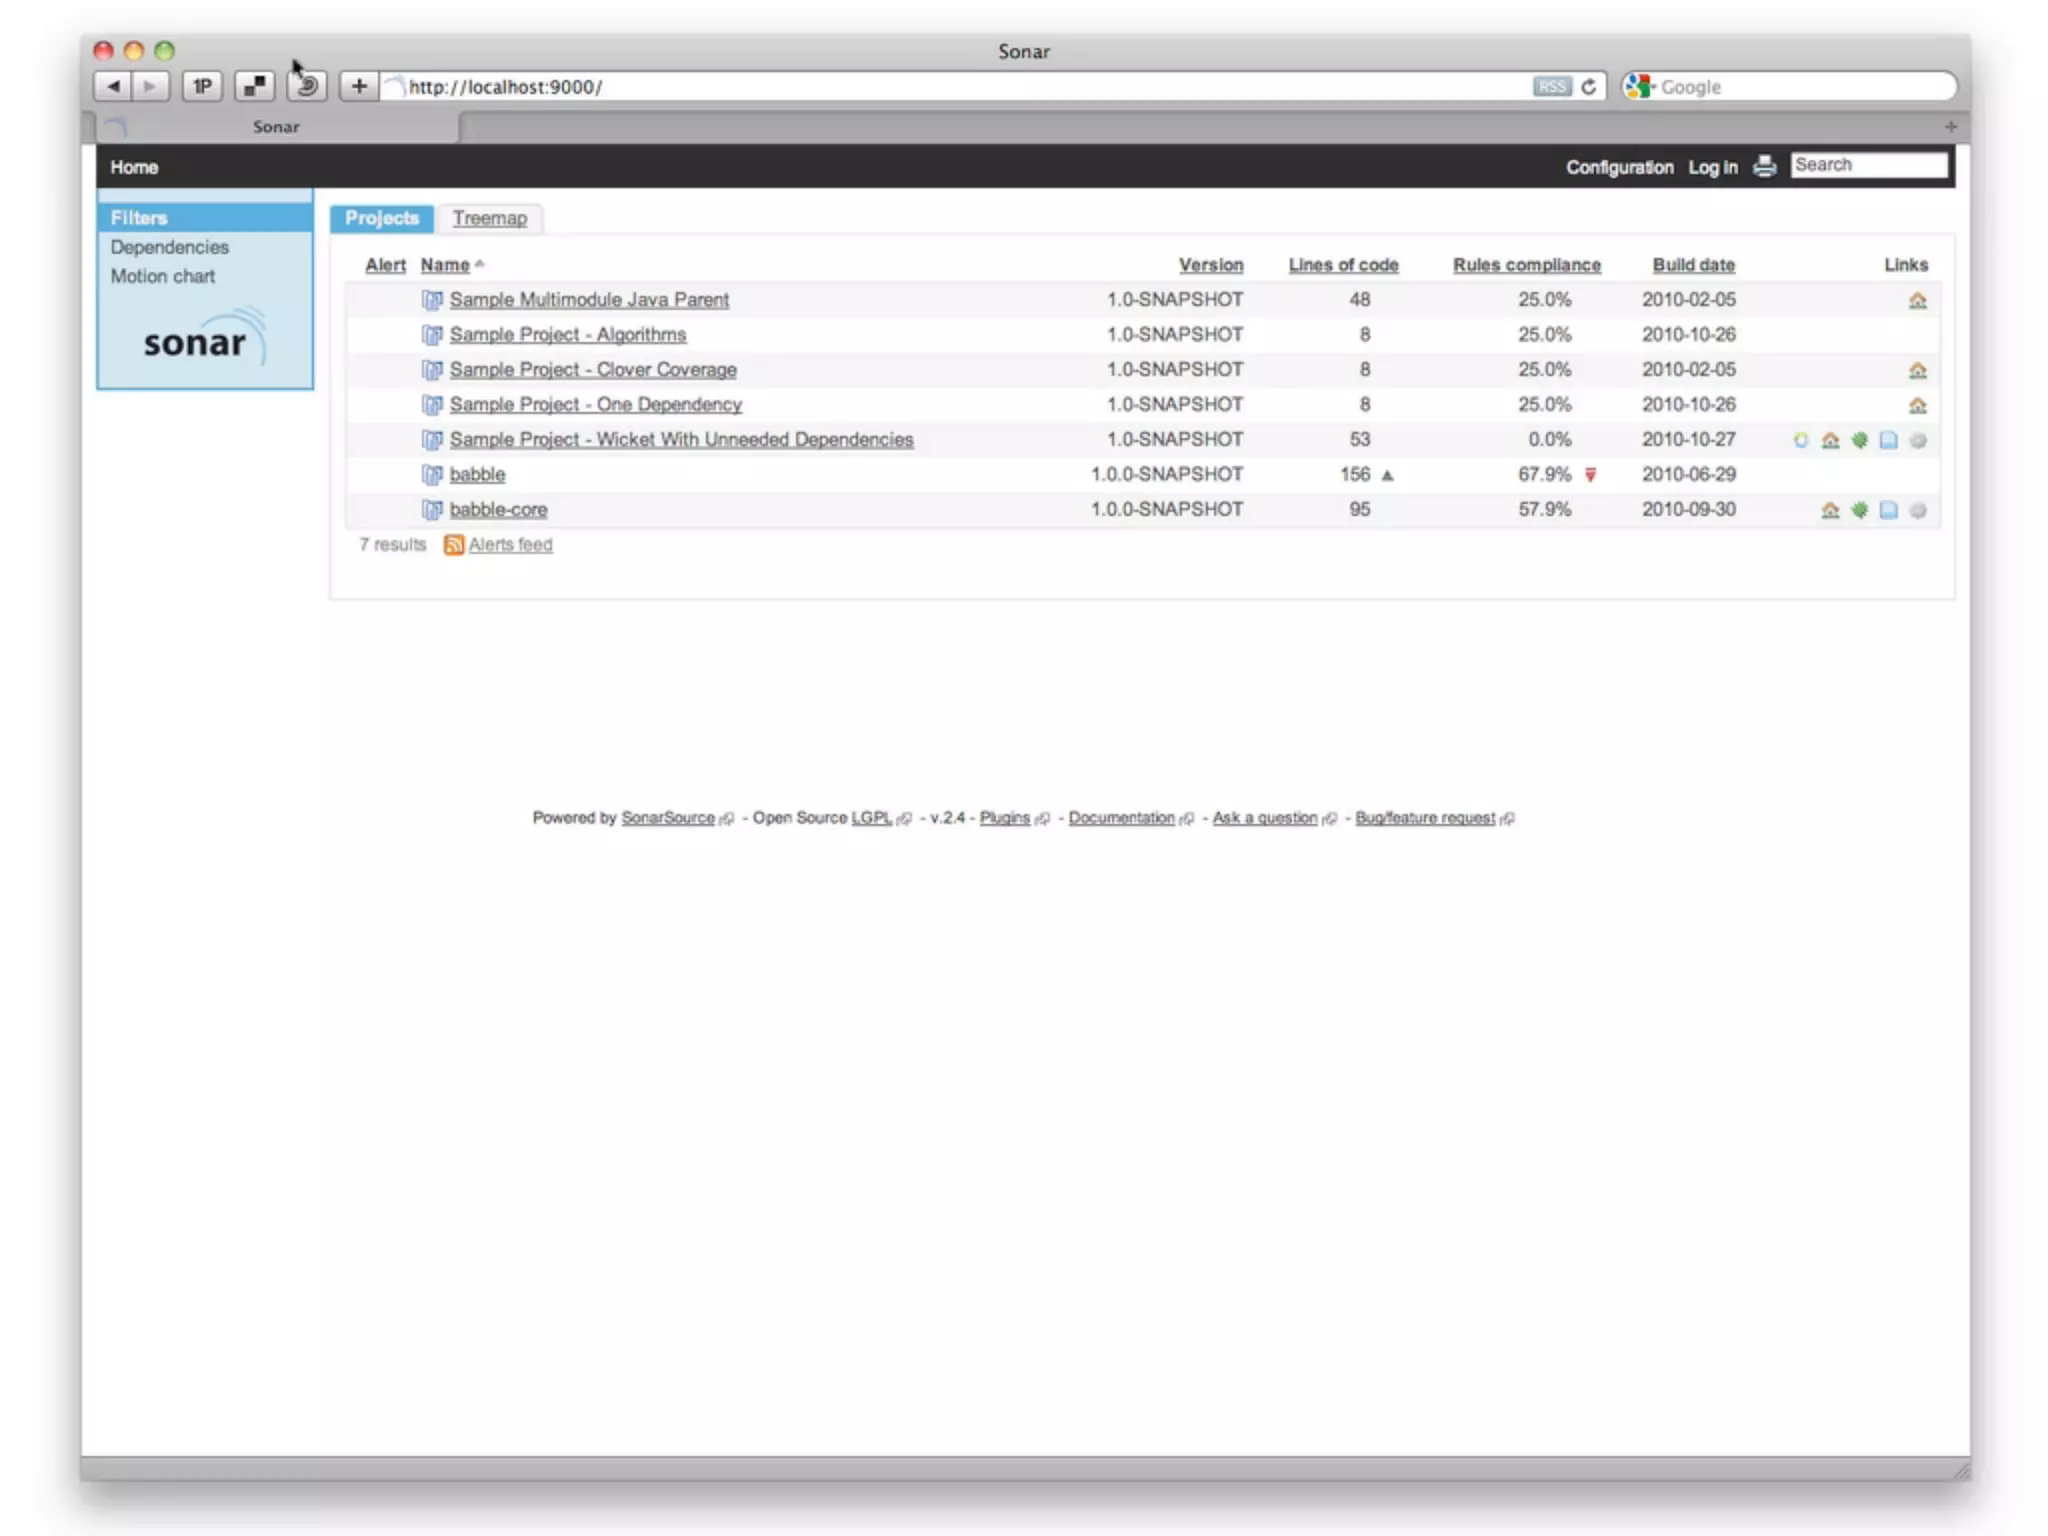Viewport: 2048px width, 1536px height.
Task: Open Dependencies in the left sidebar
Action: coord(169,247)
